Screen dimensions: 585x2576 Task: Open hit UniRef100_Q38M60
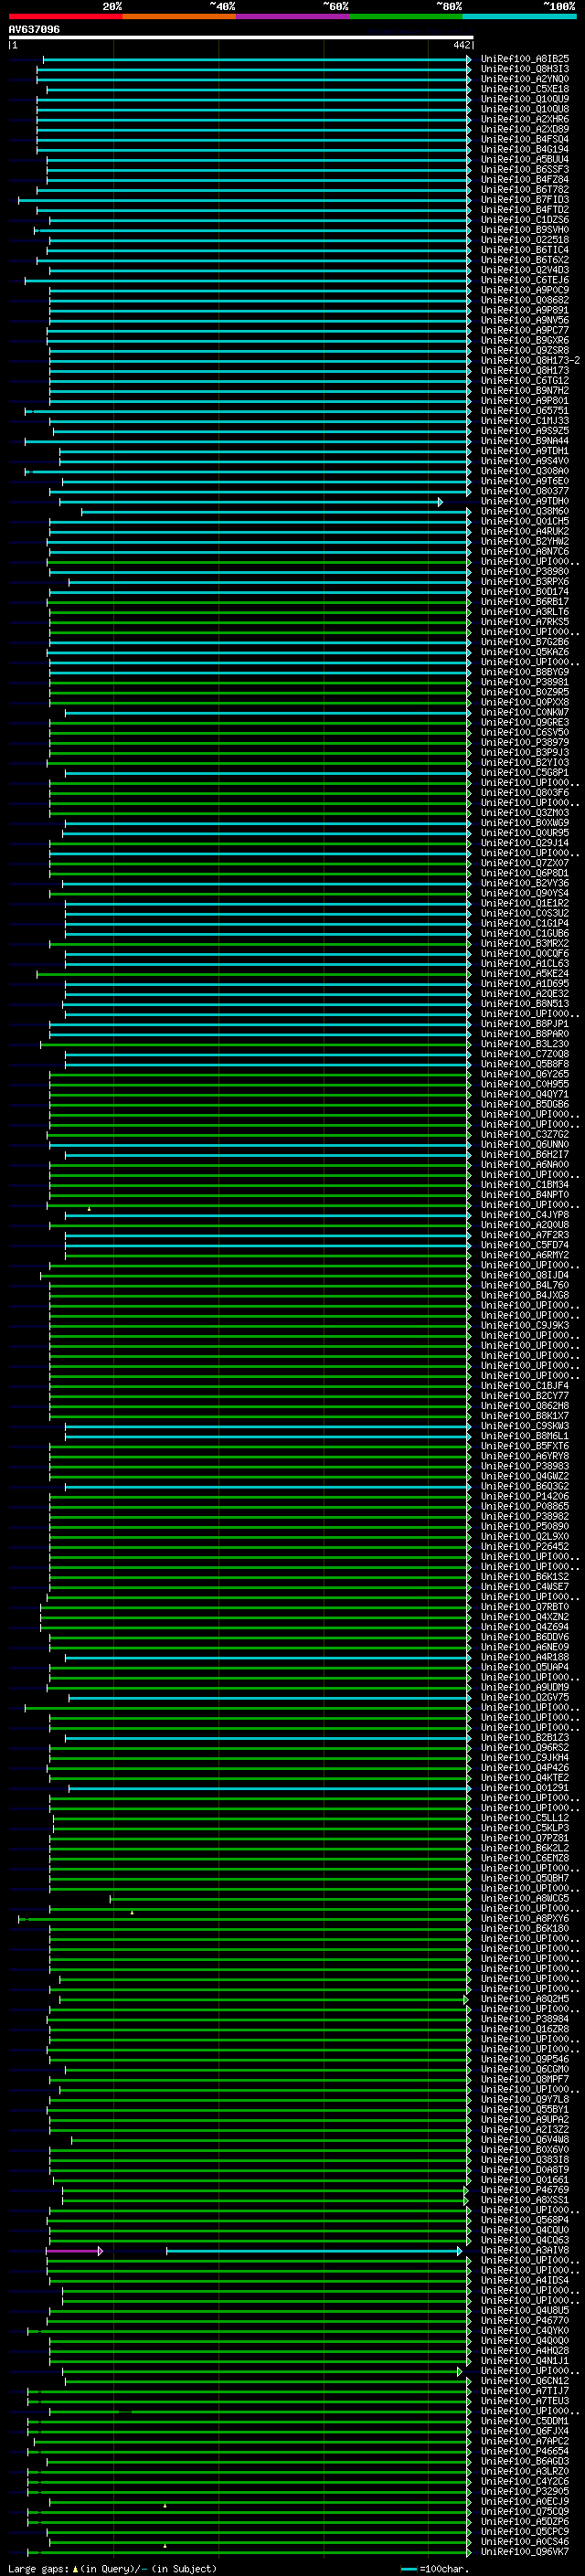tap(525, 511)
